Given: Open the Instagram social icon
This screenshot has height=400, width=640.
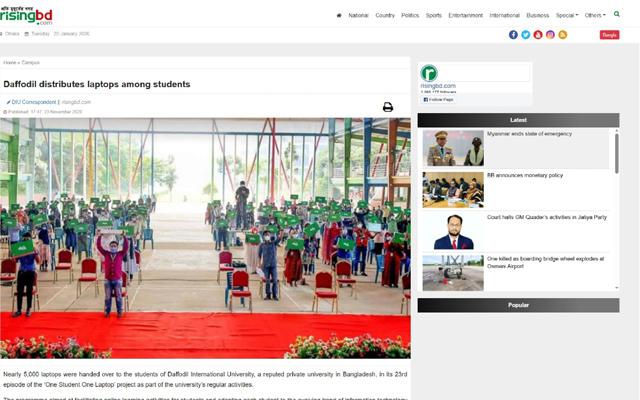Looking at the screenshot, I should click(x=550, y=34).
